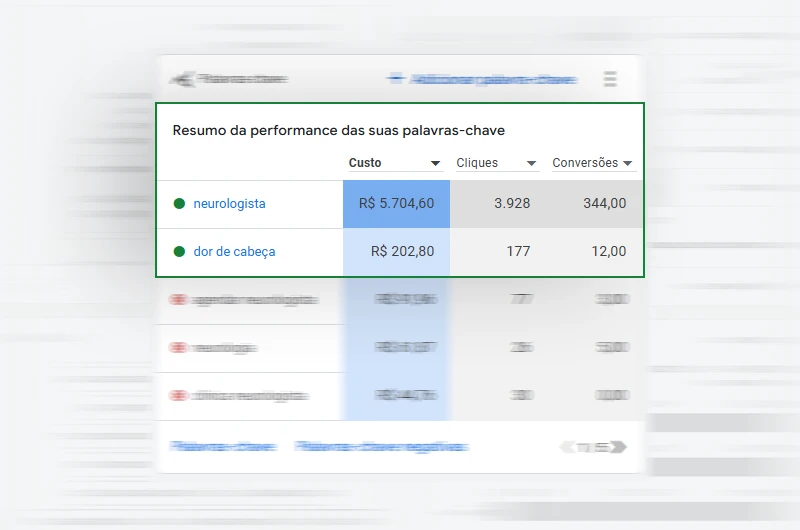The height and width of the screenshot is (530, 800).
Task: Click the red status dot in the third row
Action: [x=180, y=299]
